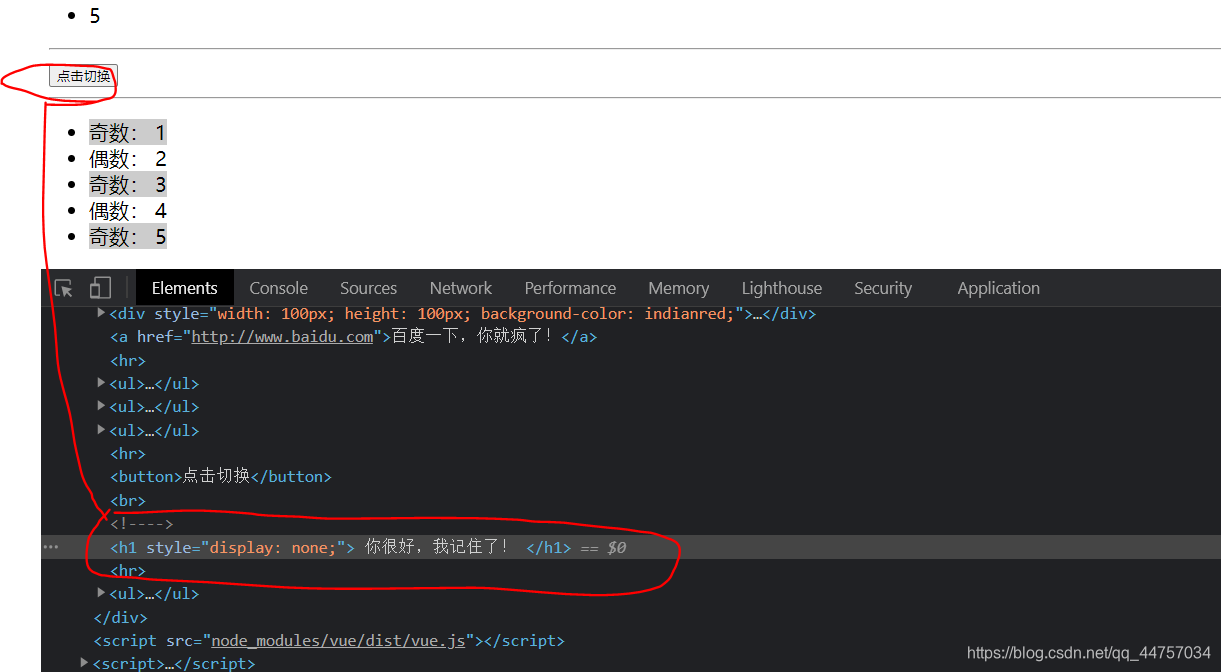This screenshot has width=1221, height=672.
Task: Click the 点击切换 button on the page
Action: click(x=83, y=76)
